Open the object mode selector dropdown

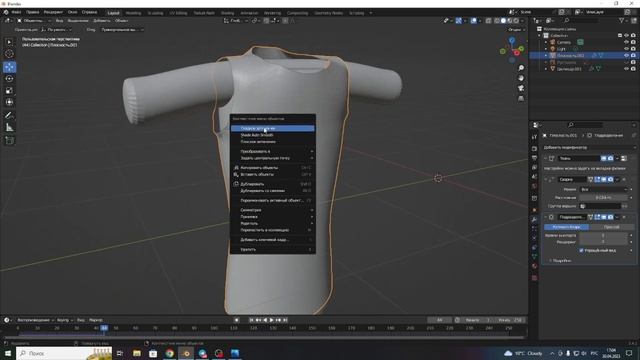tap(33, 20)
